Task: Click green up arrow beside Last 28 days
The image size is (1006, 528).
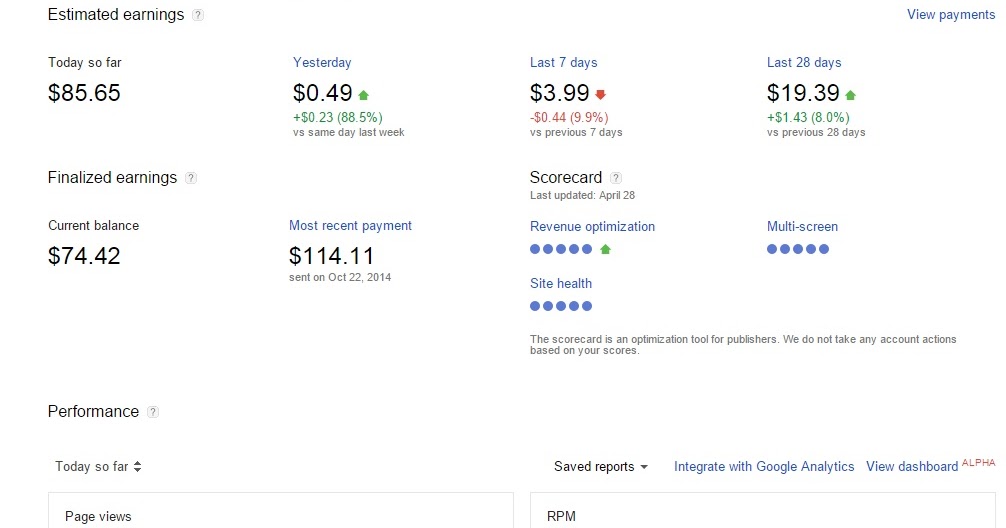Action: coord(850,95)
